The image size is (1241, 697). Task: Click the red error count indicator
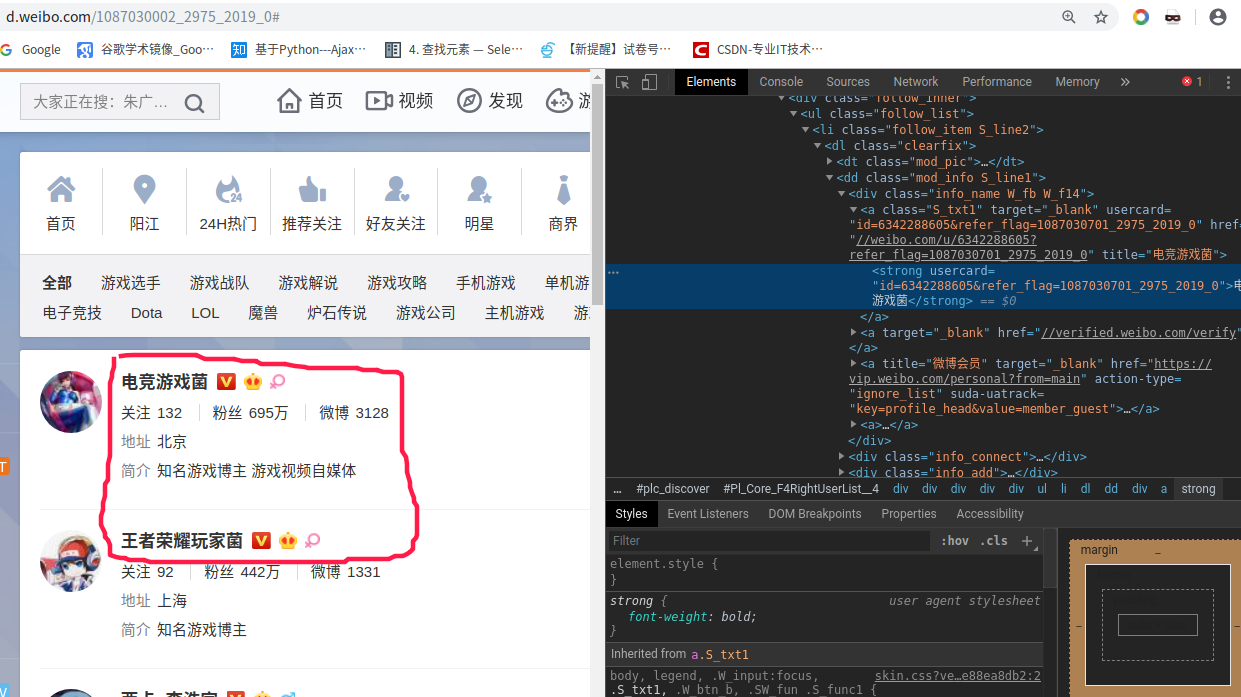coord(1192,82)
